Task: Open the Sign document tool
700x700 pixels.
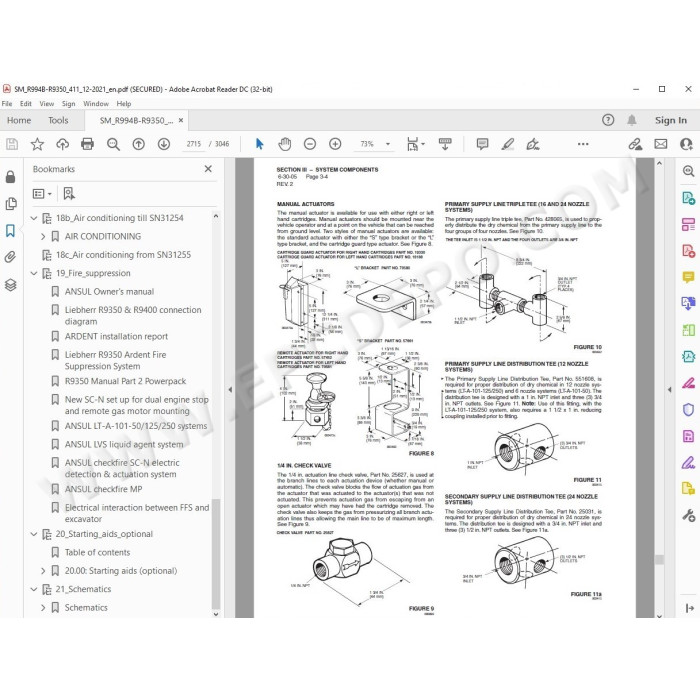Action: [x=533, y=144]
